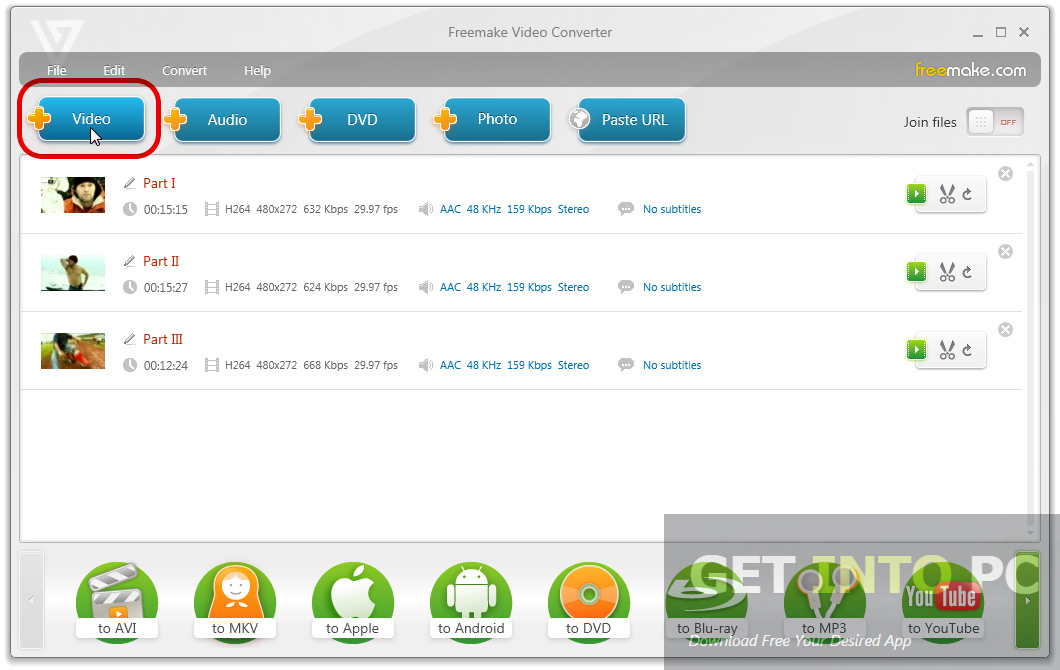Screen dimensions: 1060x670
Task: Rename Part III using pencil icon
Action: [129, 339]
